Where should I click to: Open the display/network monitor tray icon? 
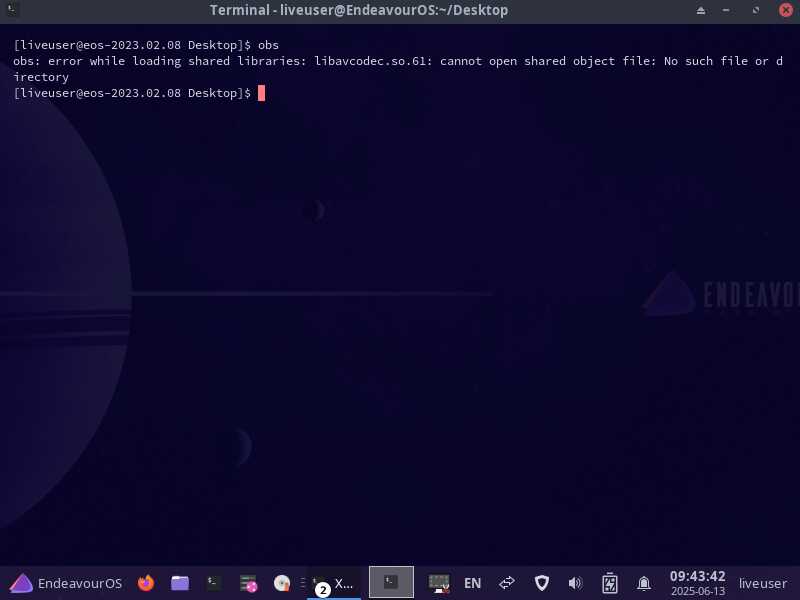coord(439,583)
